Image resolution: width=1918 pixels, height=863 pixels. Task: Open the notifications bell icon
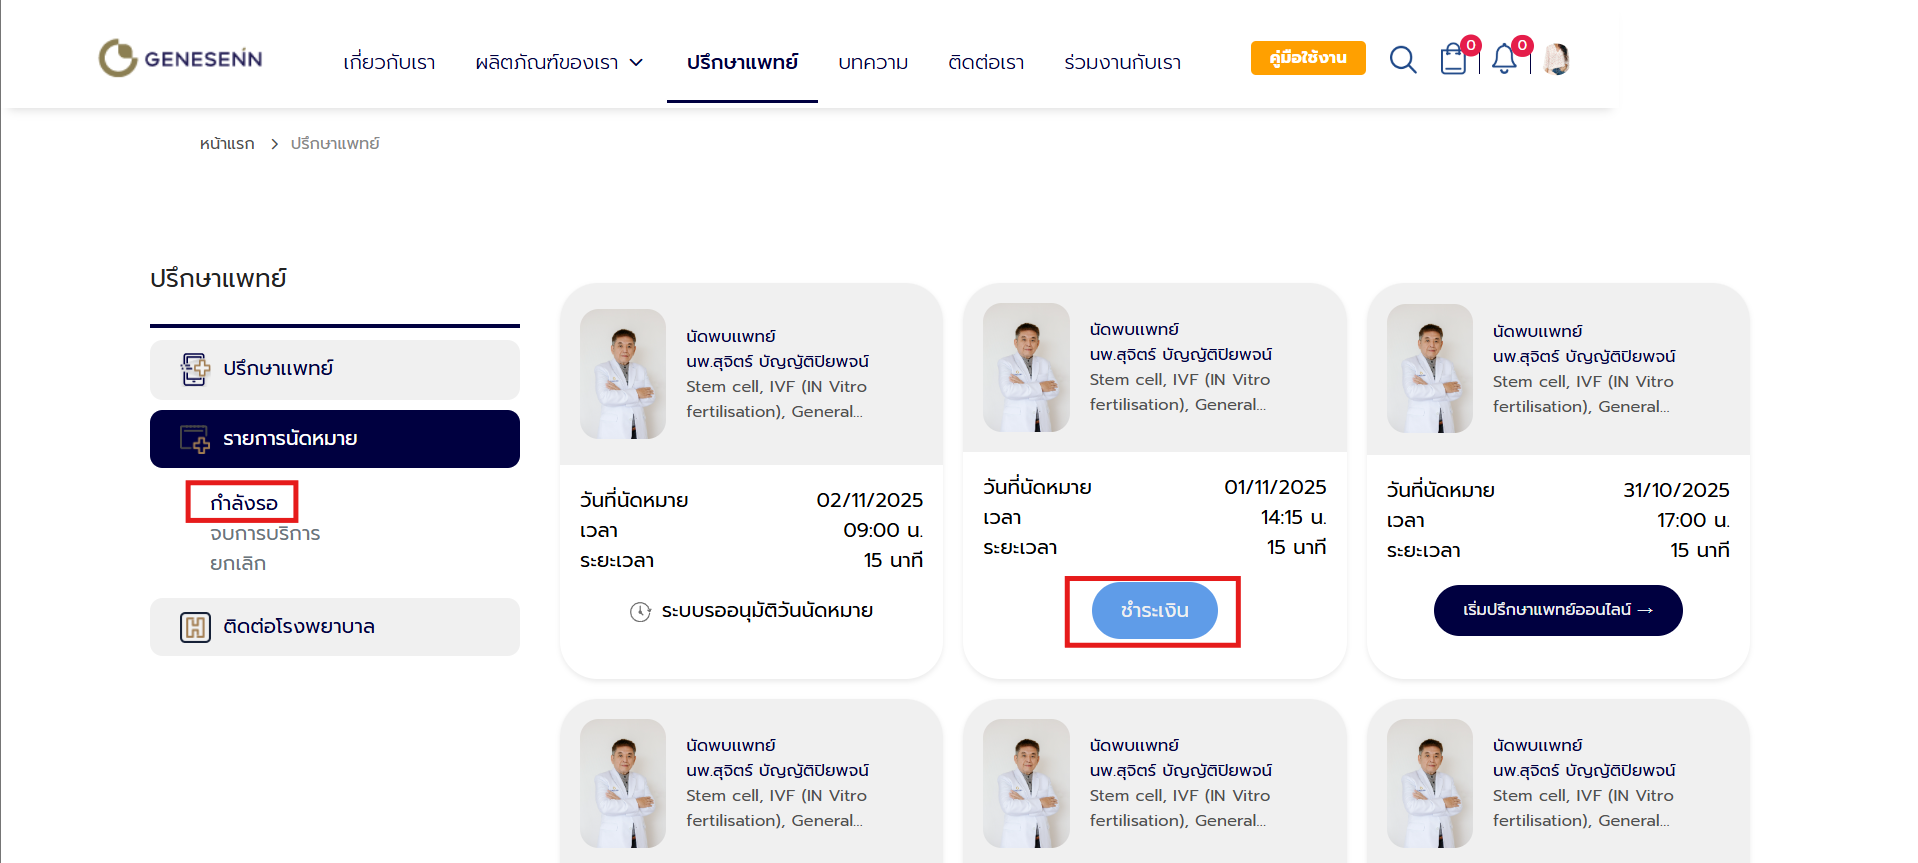[x=1504, y=60]
